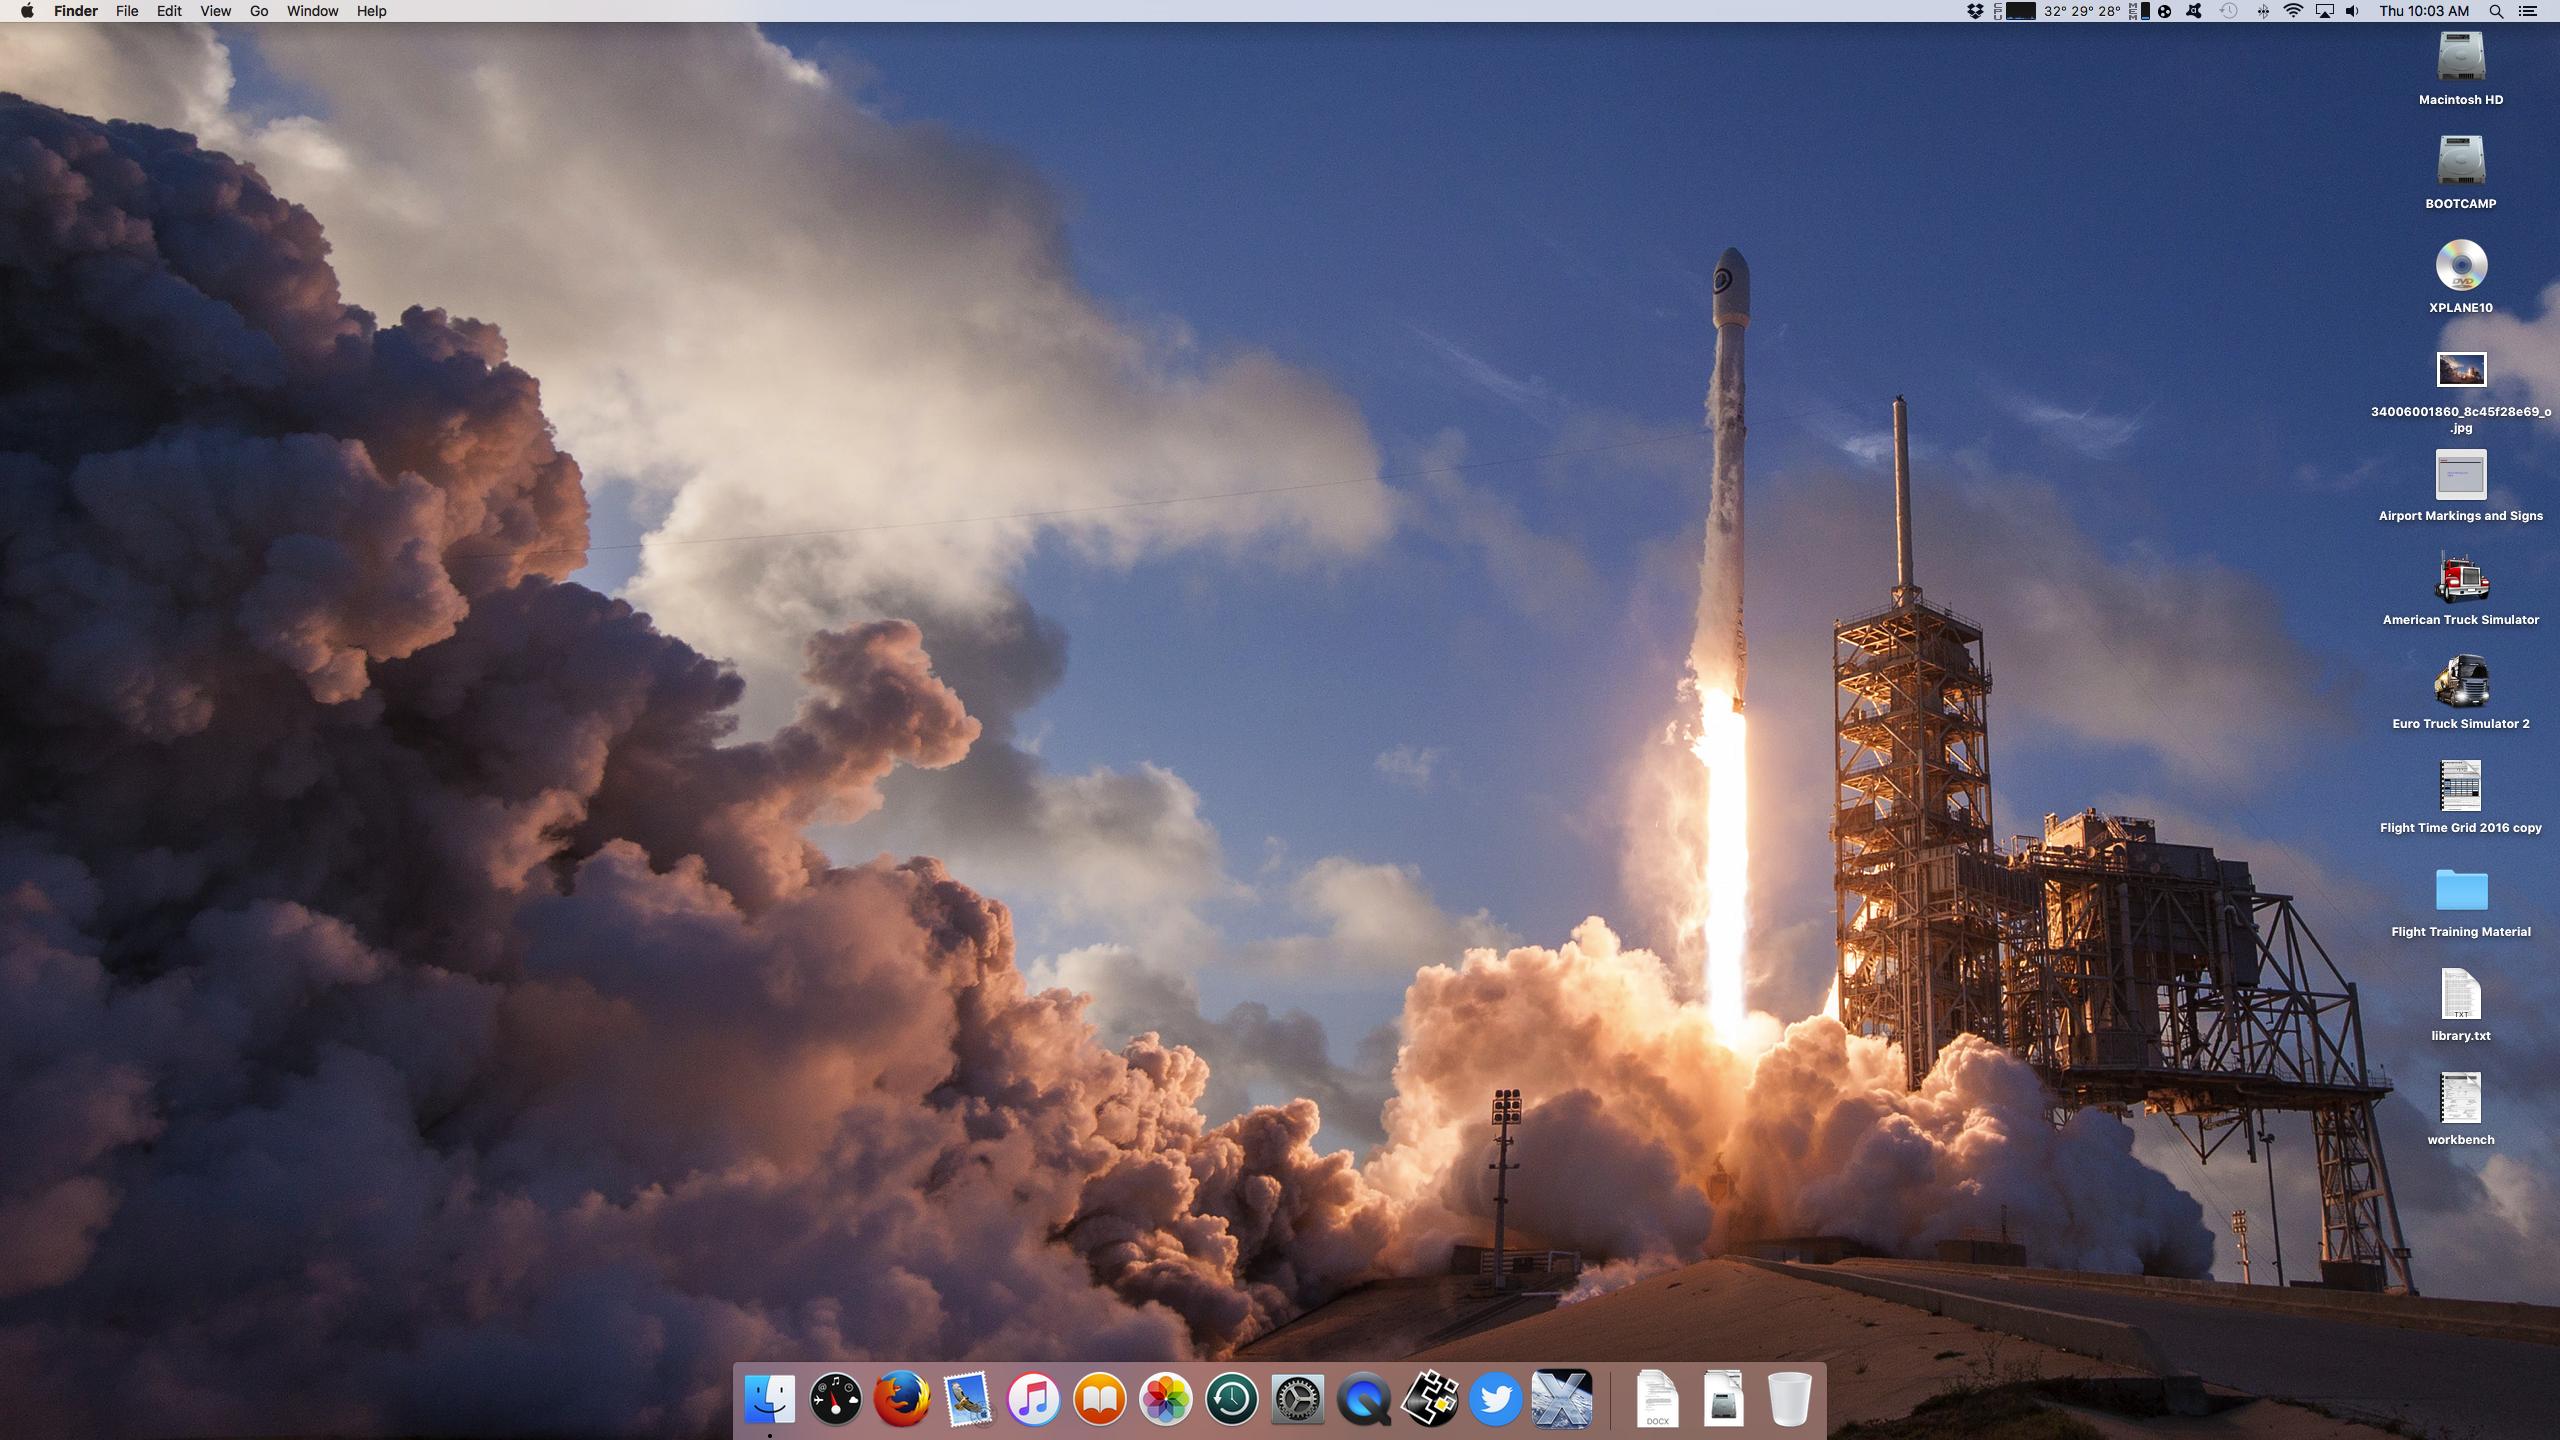Open the Bluetooth status menu
Screen dimensions: 2560x1440
[2262, 11]
